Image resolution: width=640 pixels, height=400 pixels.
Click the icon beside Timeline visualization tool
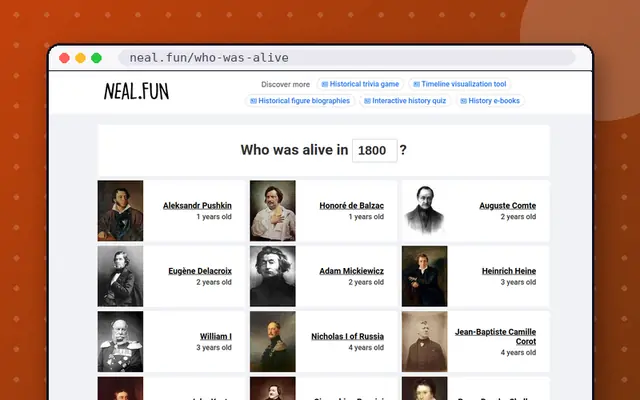click(416, 84)
